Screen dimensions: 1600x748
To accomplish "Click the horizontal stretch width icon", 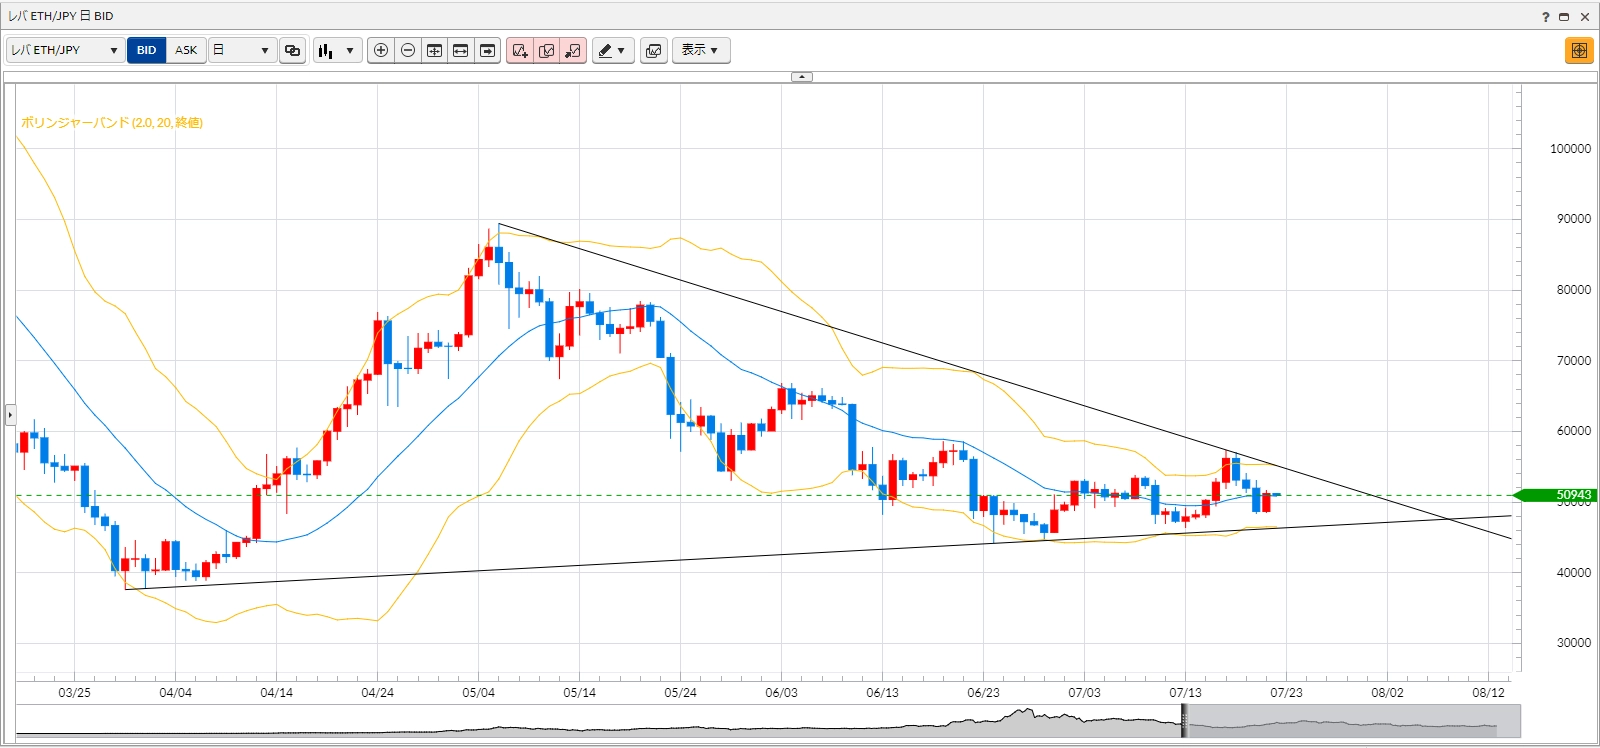I will point(461,50).
